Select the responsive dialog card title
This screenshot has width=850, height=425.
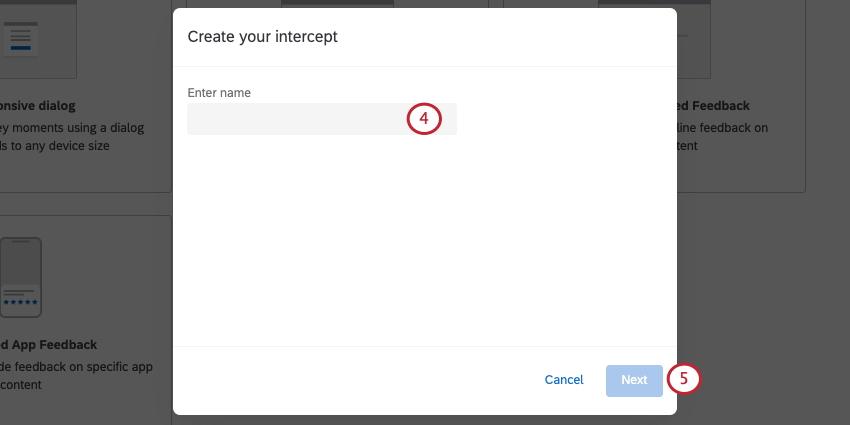point(38,106)
